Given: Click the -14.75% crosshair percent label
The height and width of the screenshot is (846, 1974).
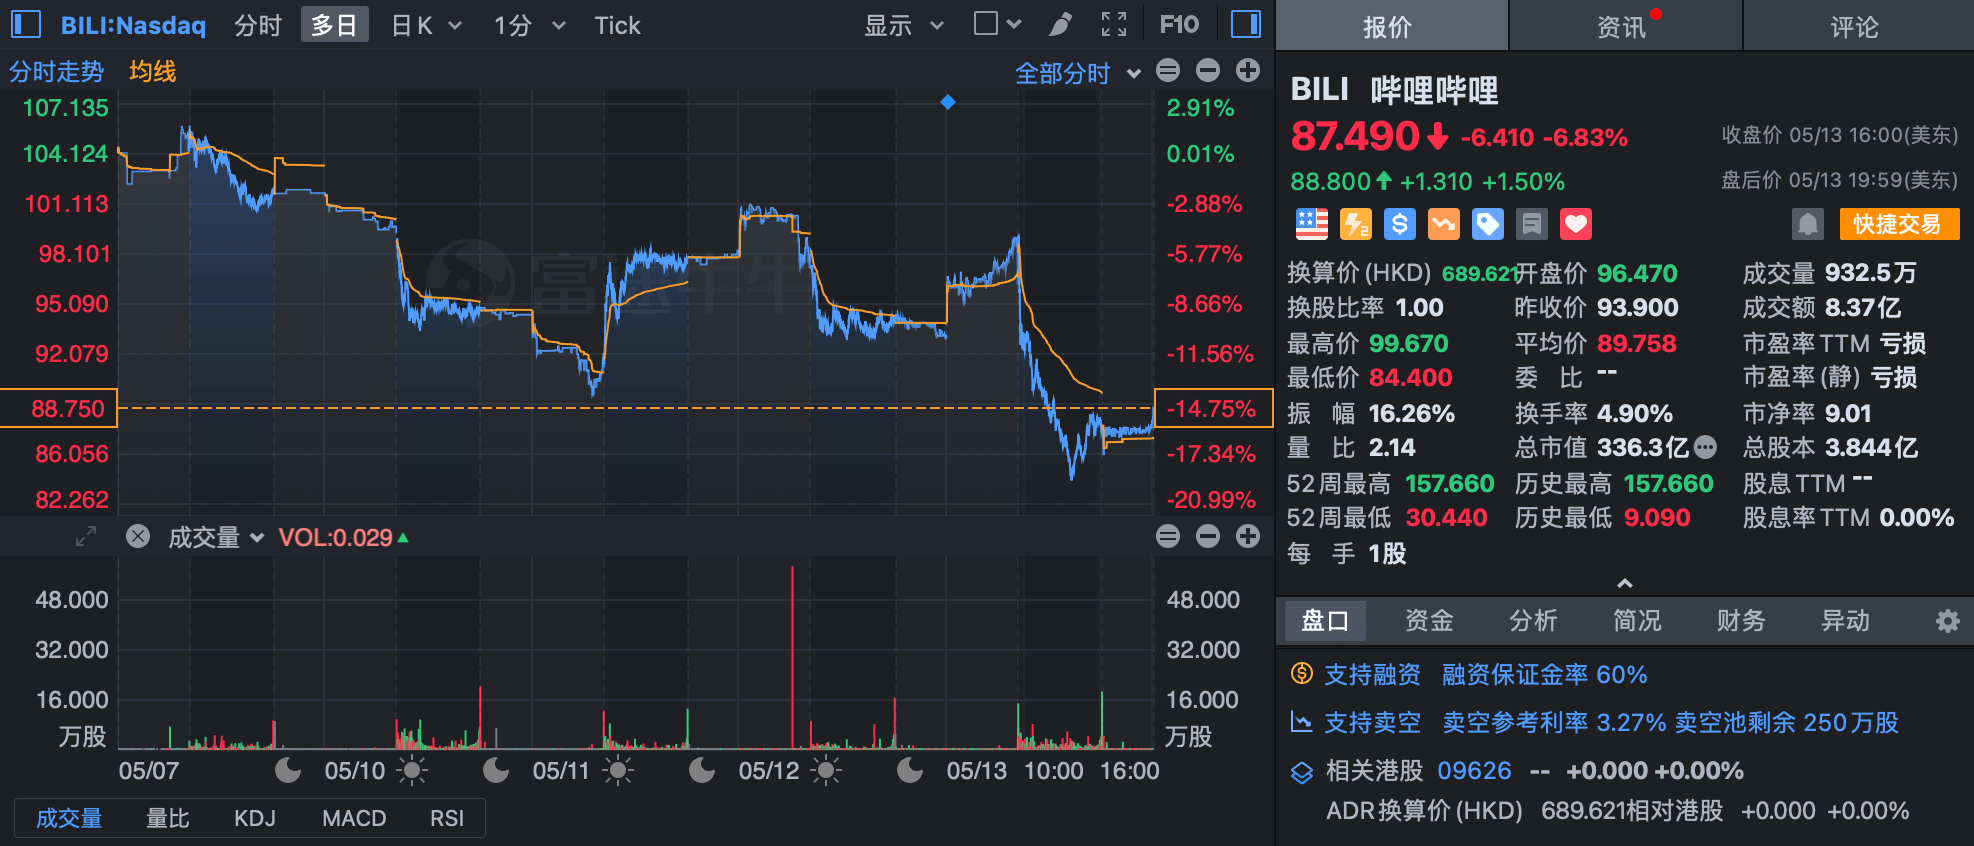Looking at the screenshot, I should tap(1213, 408).
